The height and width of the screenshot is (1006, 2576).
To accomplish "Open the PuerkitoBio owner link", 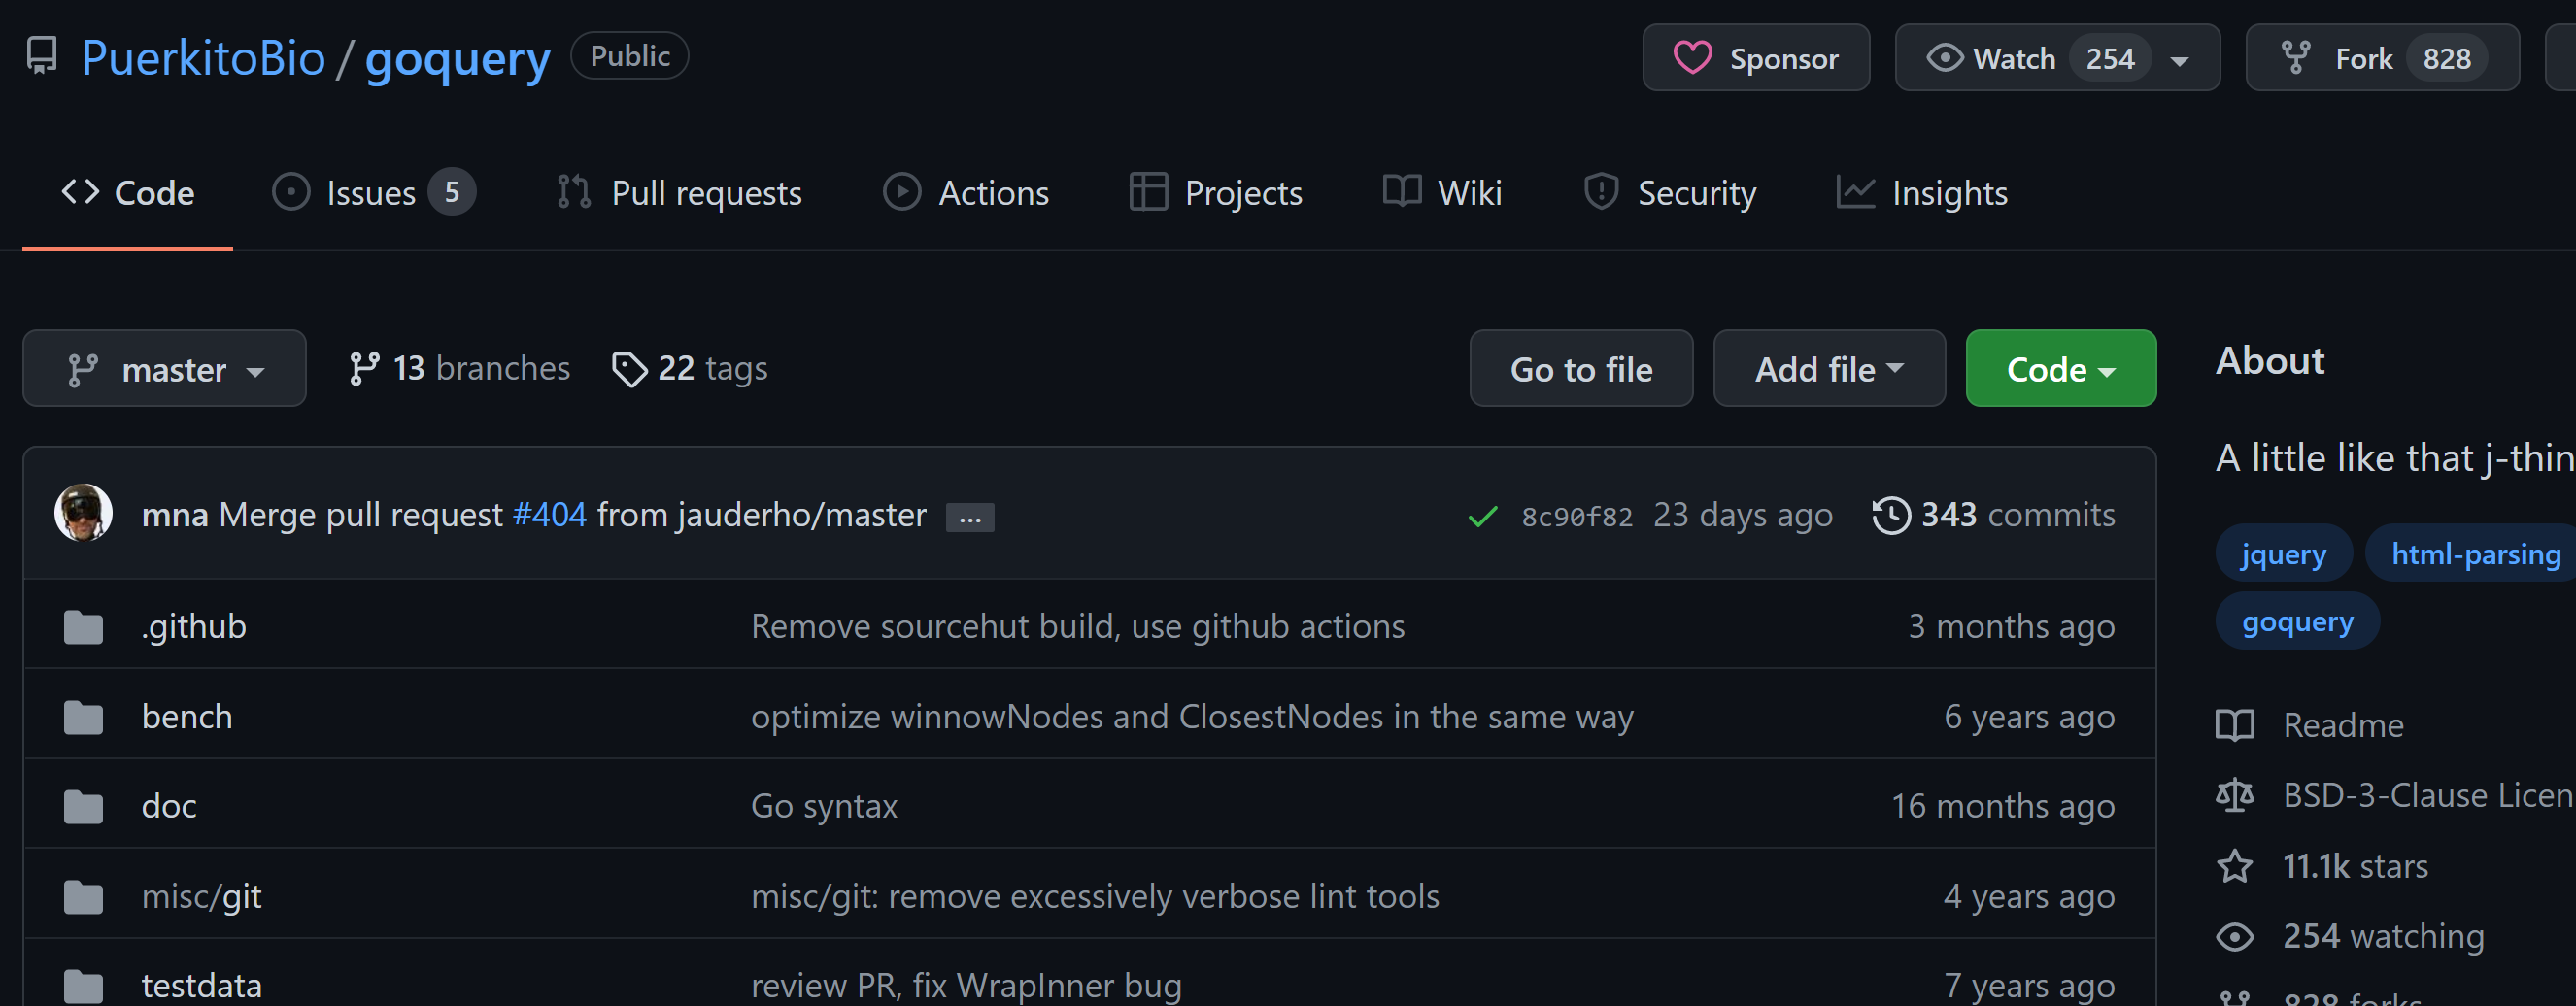I will point(203,58).
